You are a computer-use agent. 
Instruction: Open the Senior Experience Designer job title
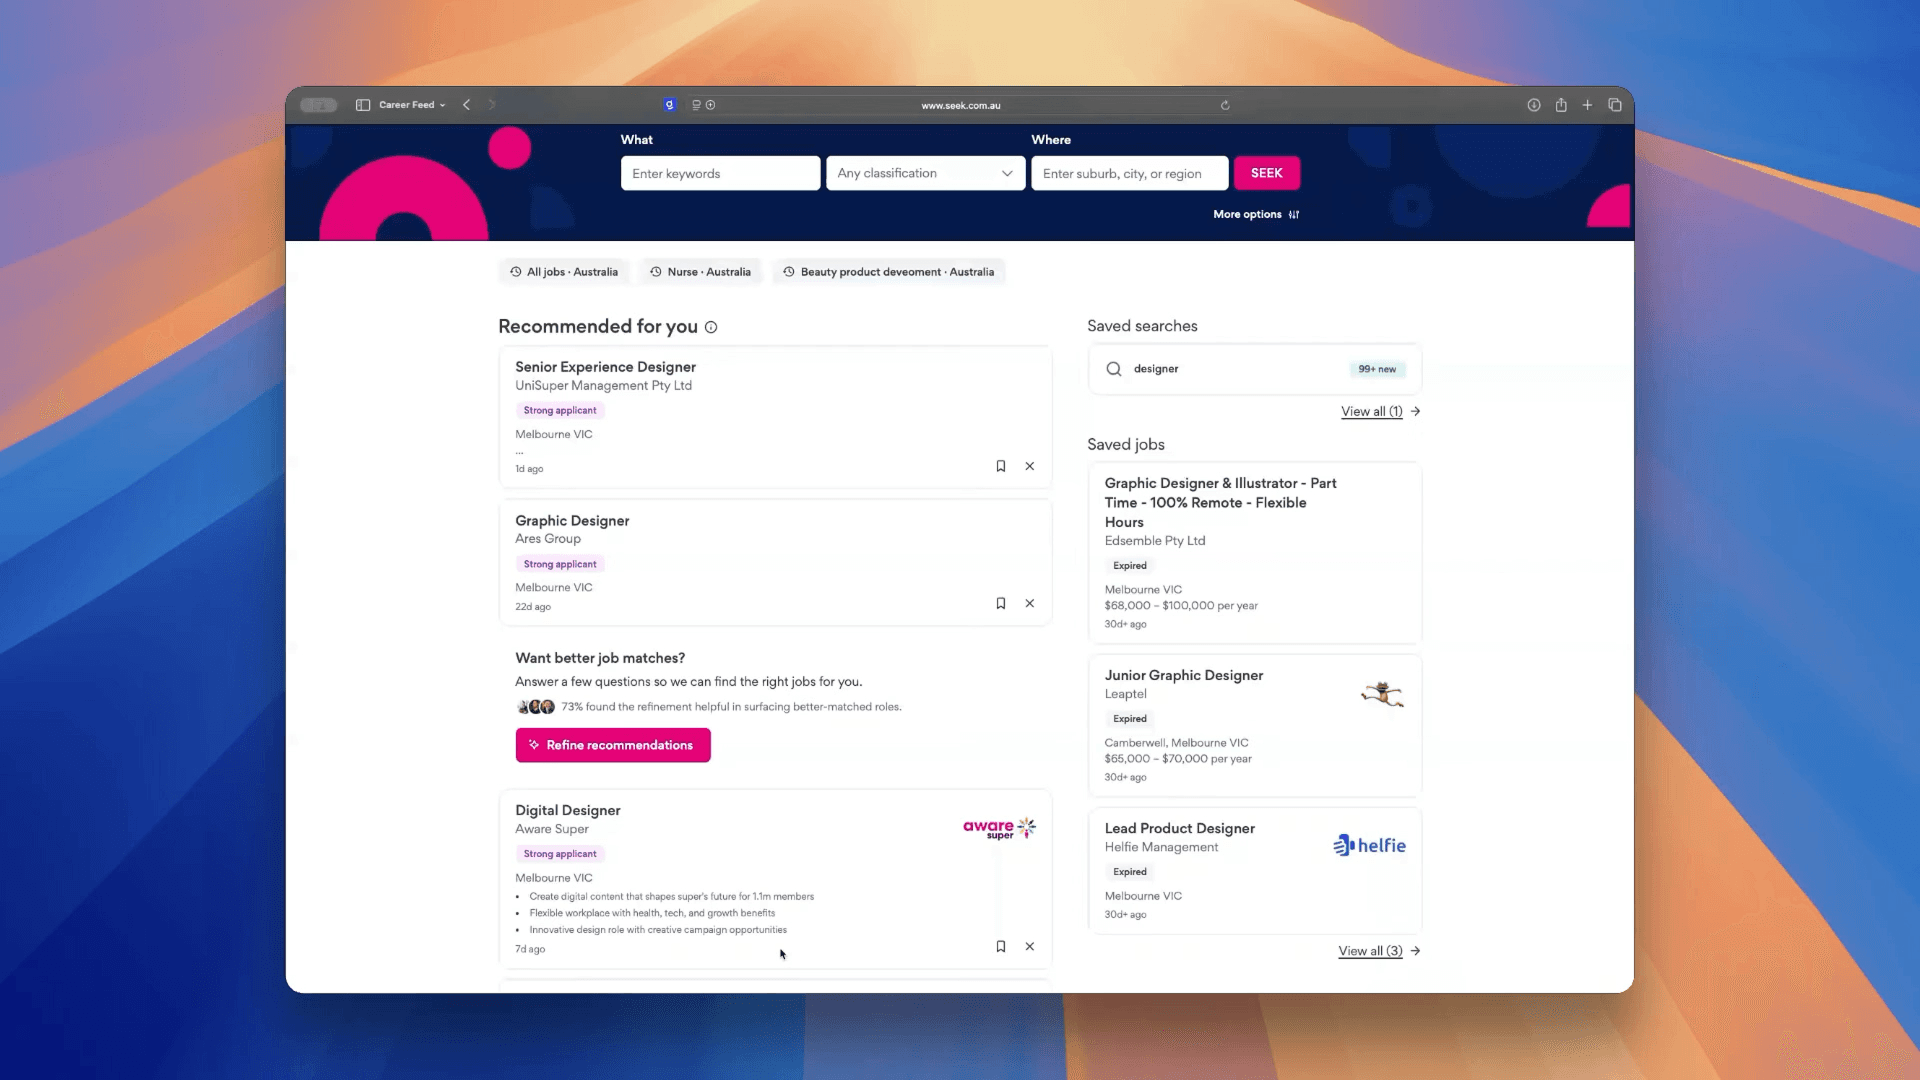click(x=605, y=367)
